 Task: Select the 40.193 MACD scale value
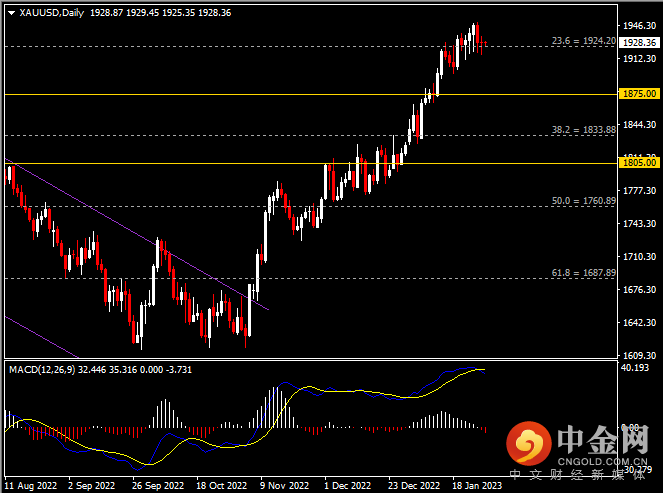(635, 368)
